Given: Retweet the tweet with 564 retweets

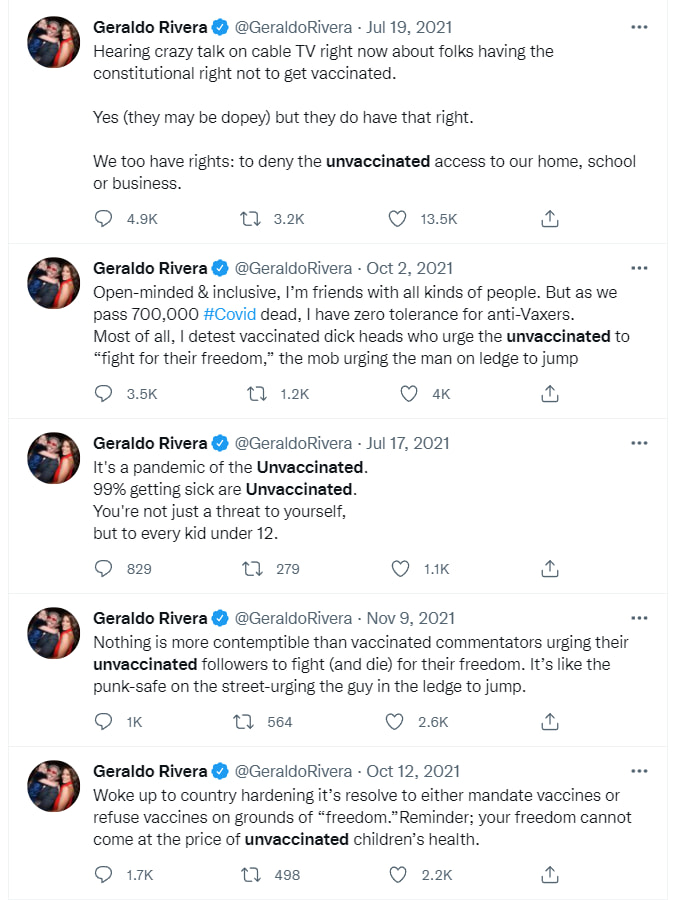Looking at the screenshot, I should click(x=242, y=721).
